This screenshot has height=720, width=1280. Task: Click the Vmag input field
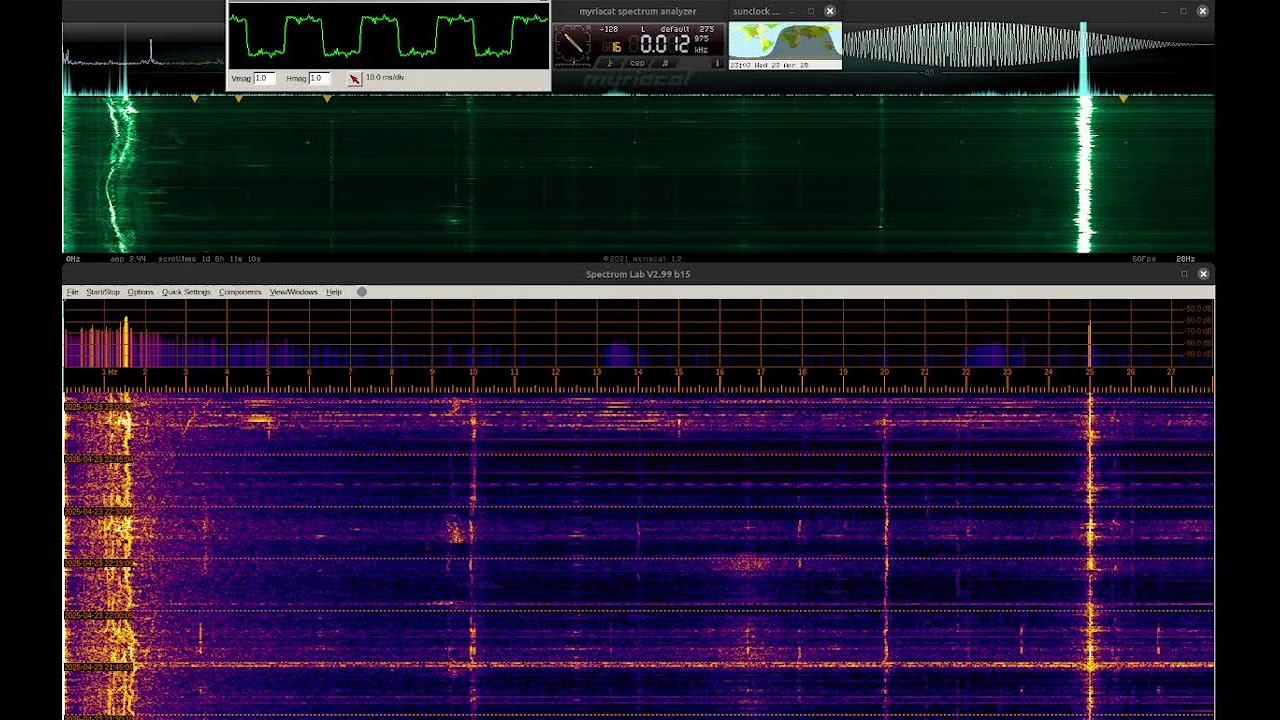coord(265,78)
